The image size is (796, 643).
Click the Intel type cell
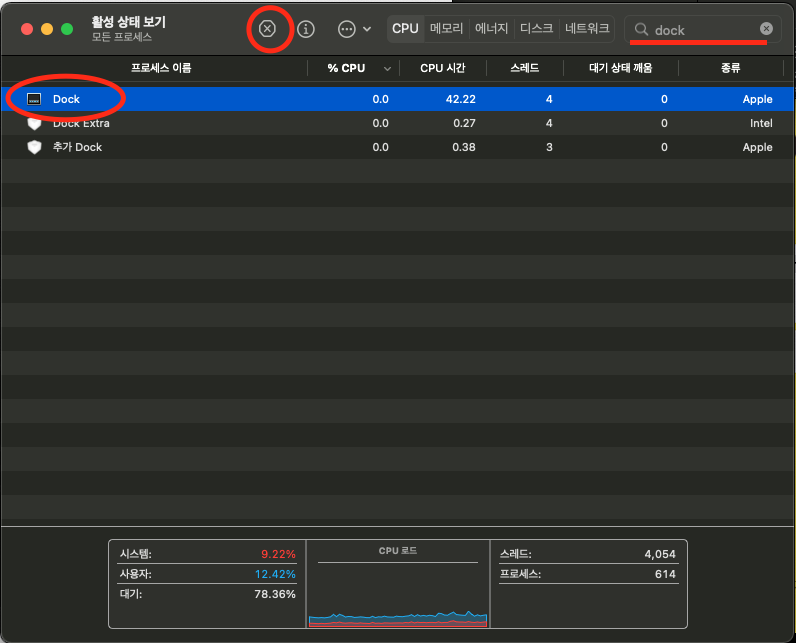761,123
